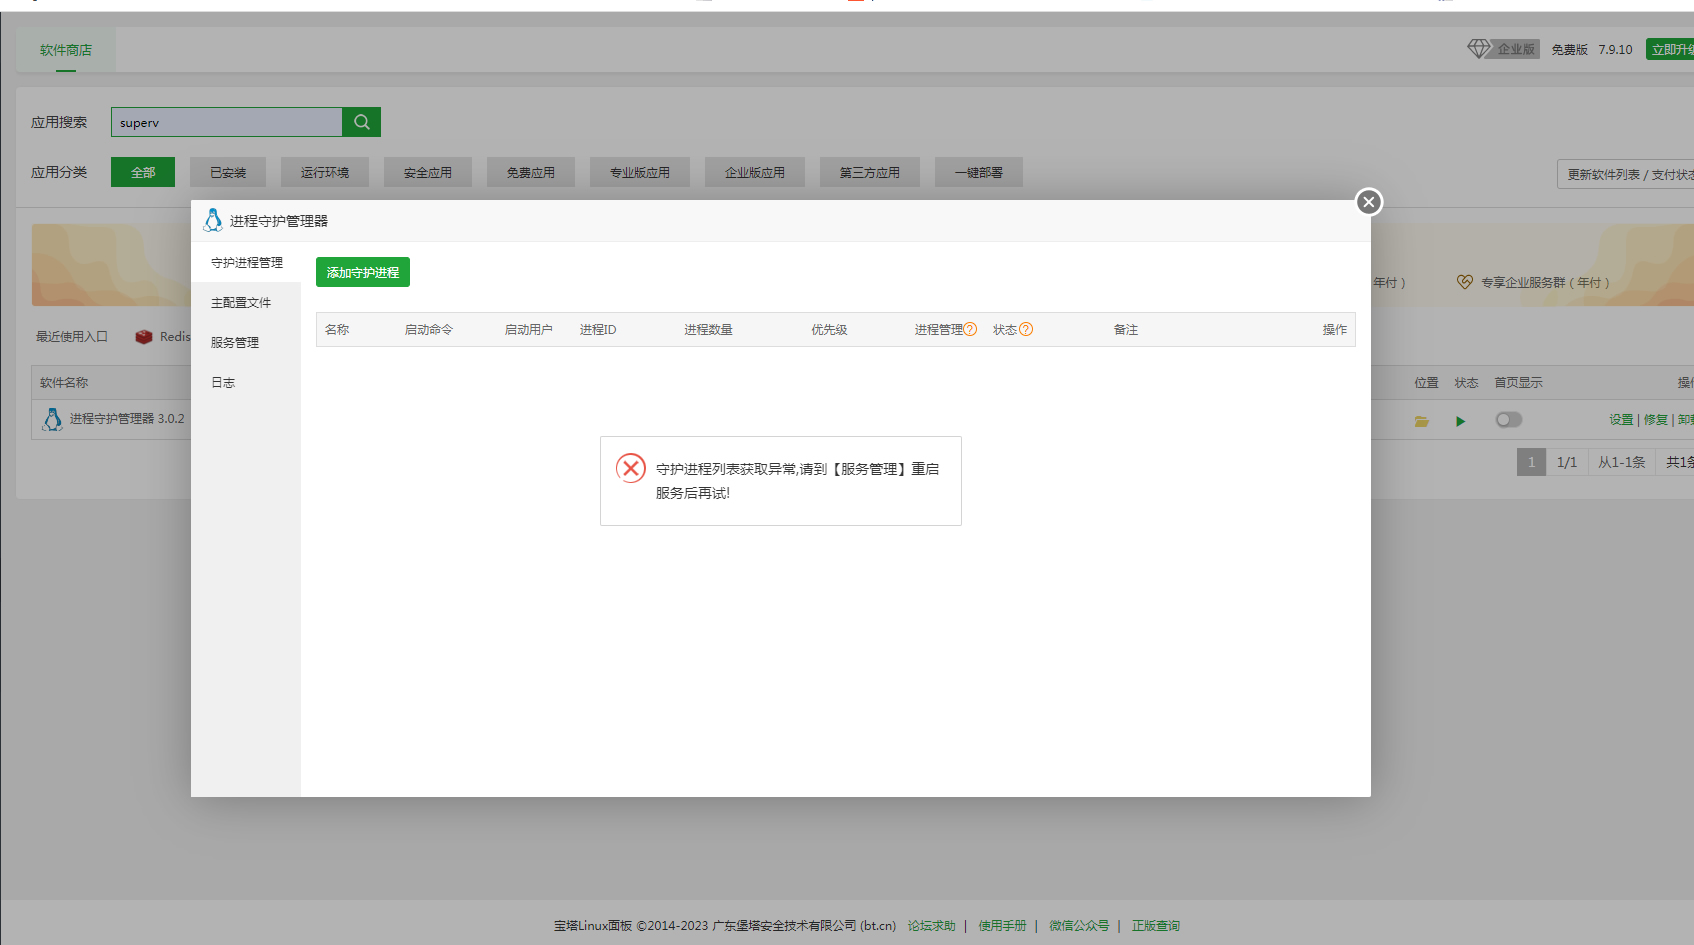Filter by 一键部署 category
The image size is (1694, 945).
pyautogui.click(x=979, y=172)
